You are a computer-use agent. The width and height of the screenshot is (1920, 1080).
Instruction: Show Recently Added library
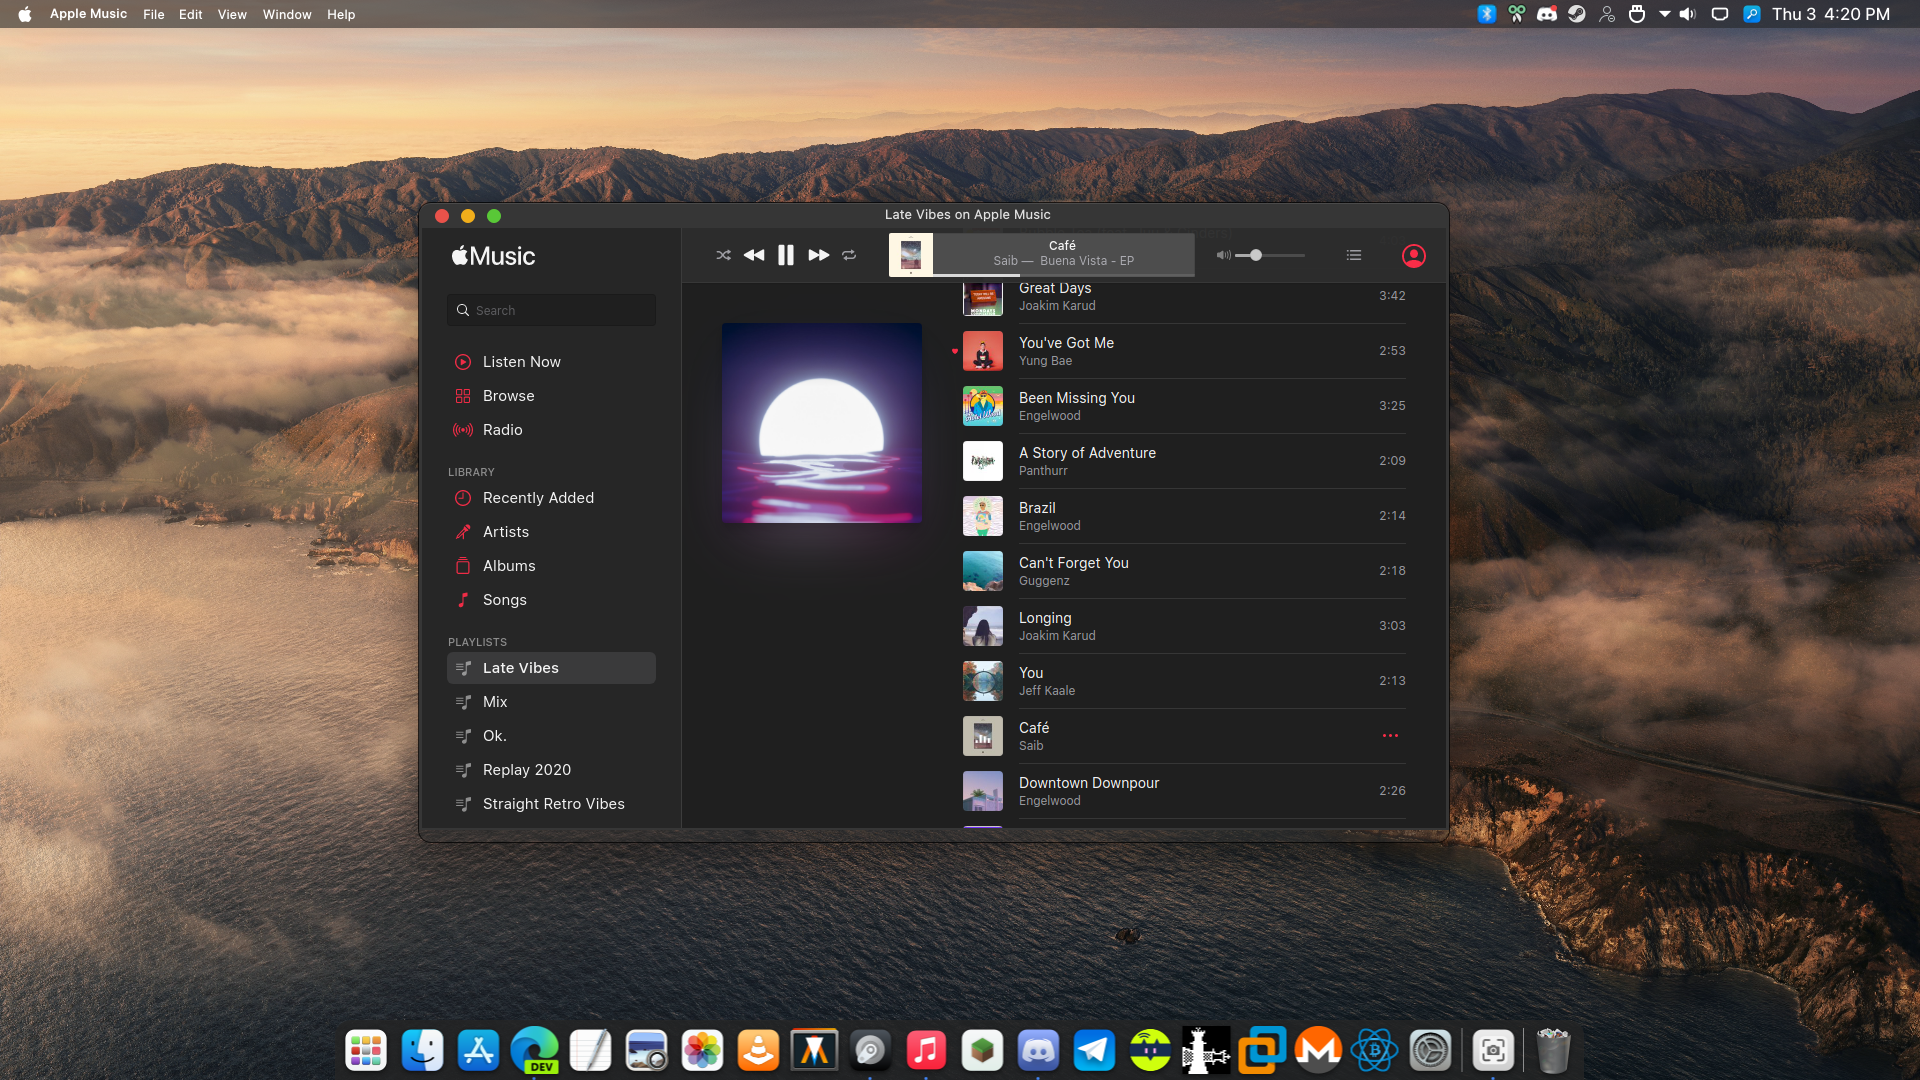point(551,498)
